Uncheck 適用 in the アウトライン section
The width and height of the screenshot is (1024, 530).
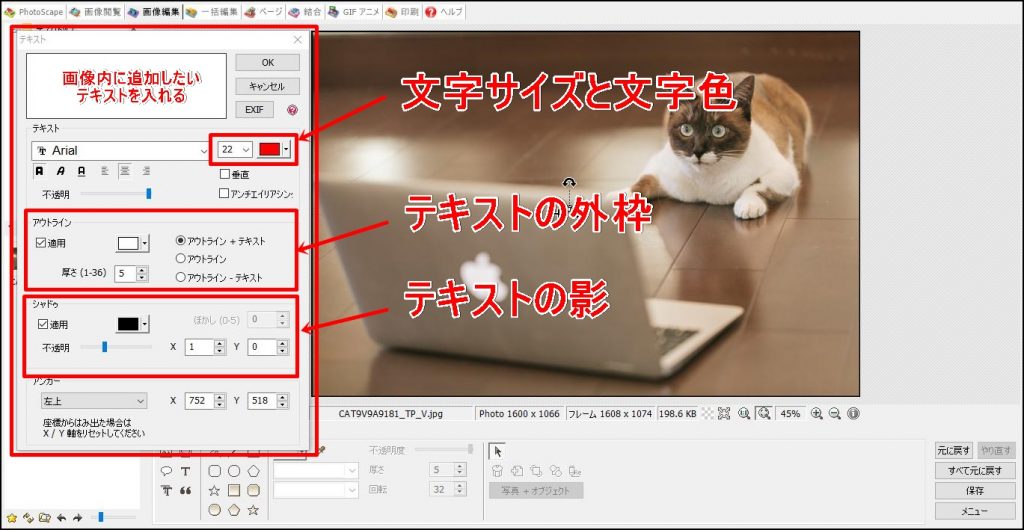(x=42, y=243)
